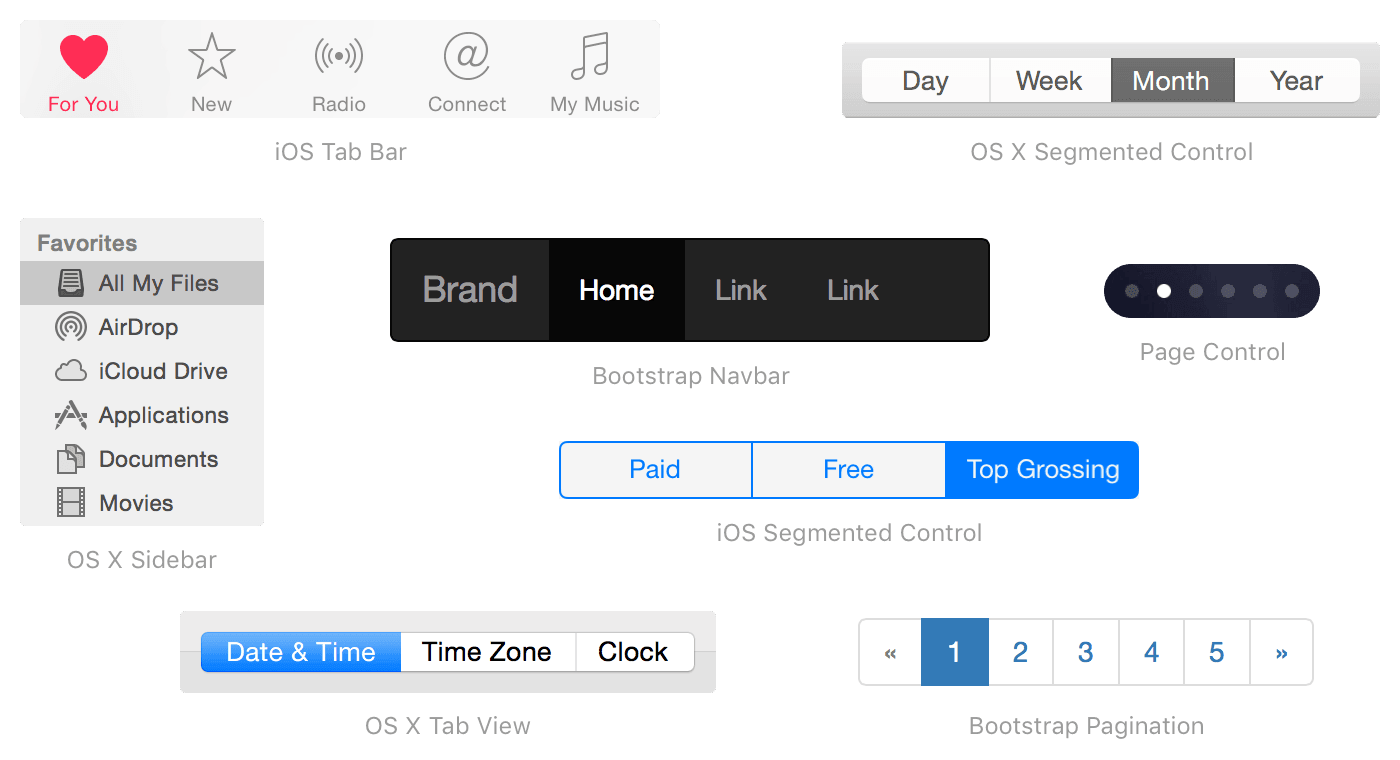Choose the Paid segment

(x=655, y=470)
